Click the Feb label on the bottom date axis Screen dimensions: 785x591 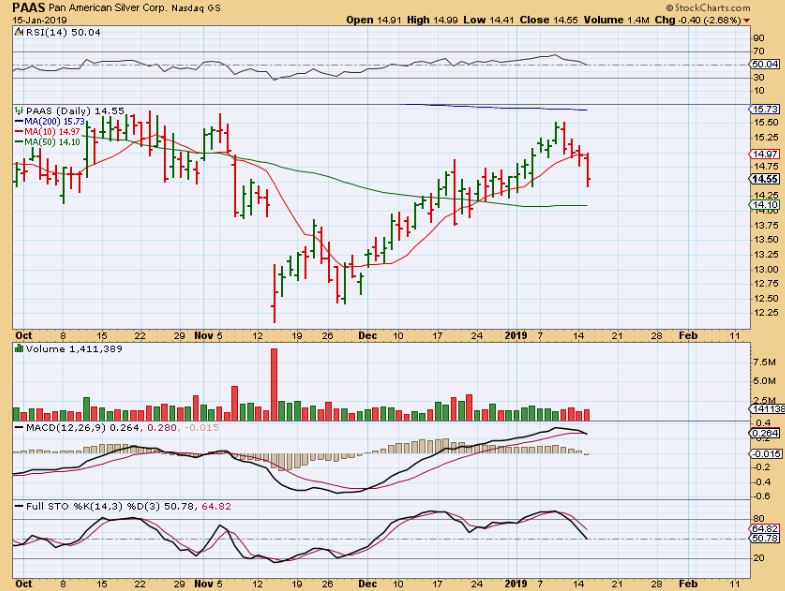688,584
